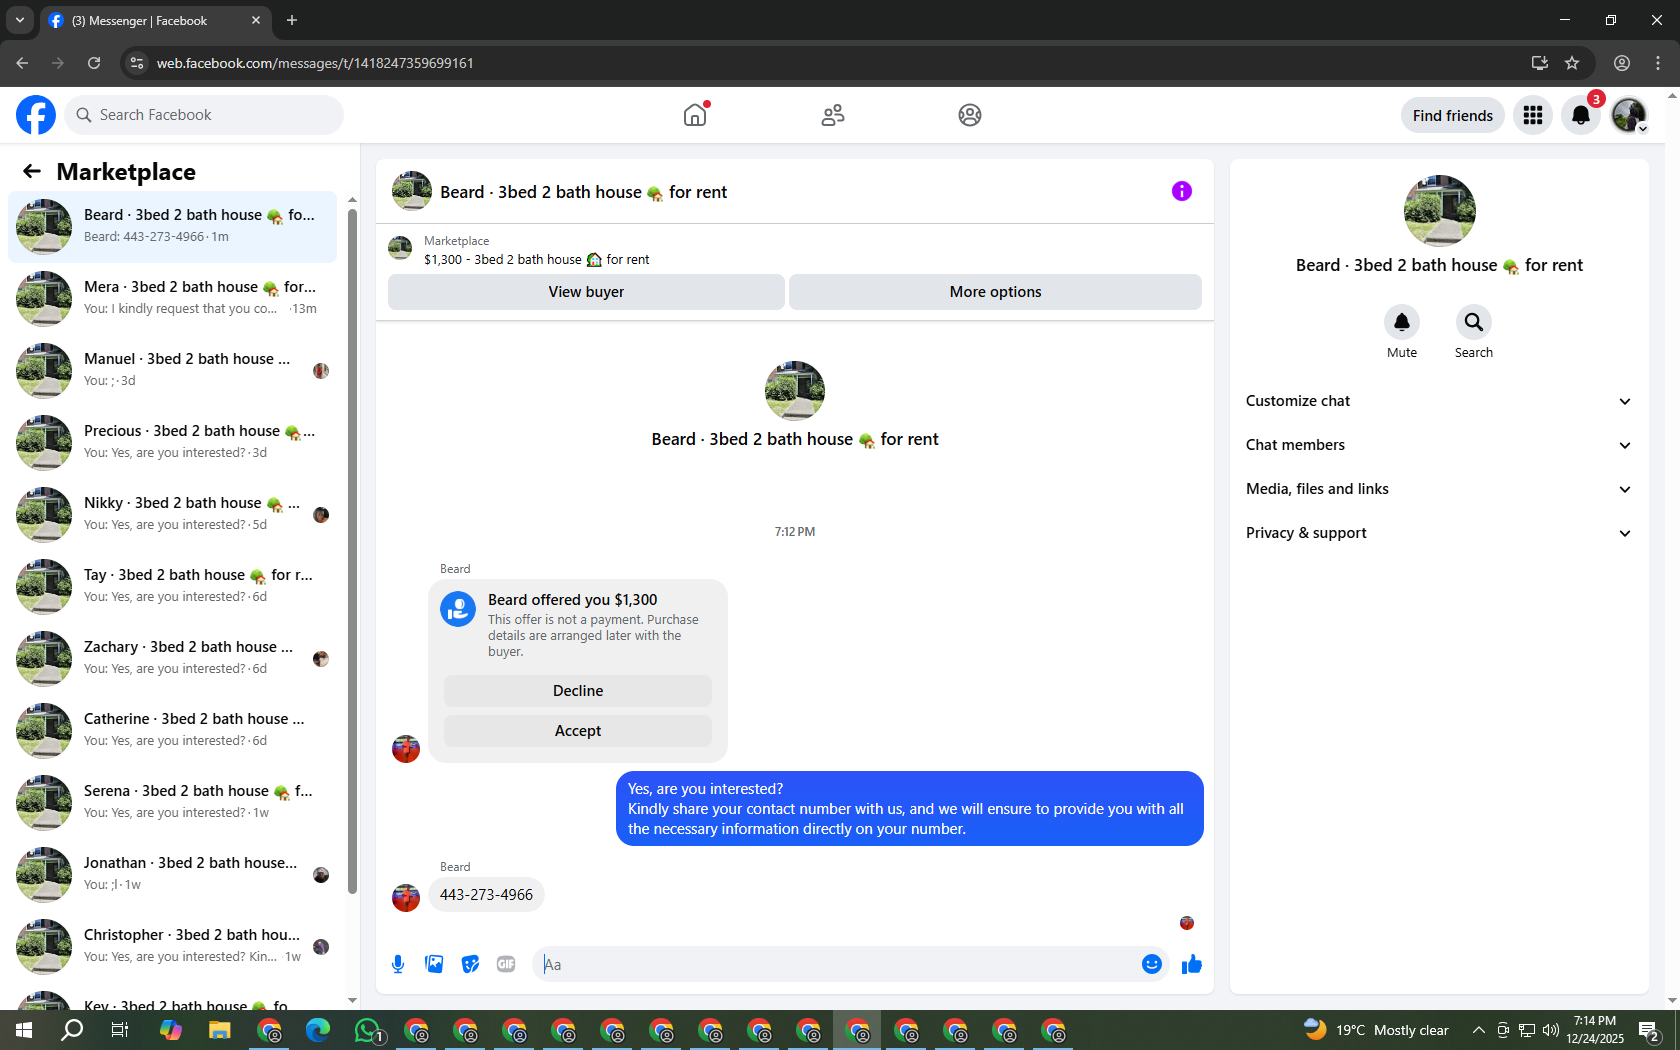1680x1050 pixels.
Task: Send a thumbs up like
Action: point(1192,964)
